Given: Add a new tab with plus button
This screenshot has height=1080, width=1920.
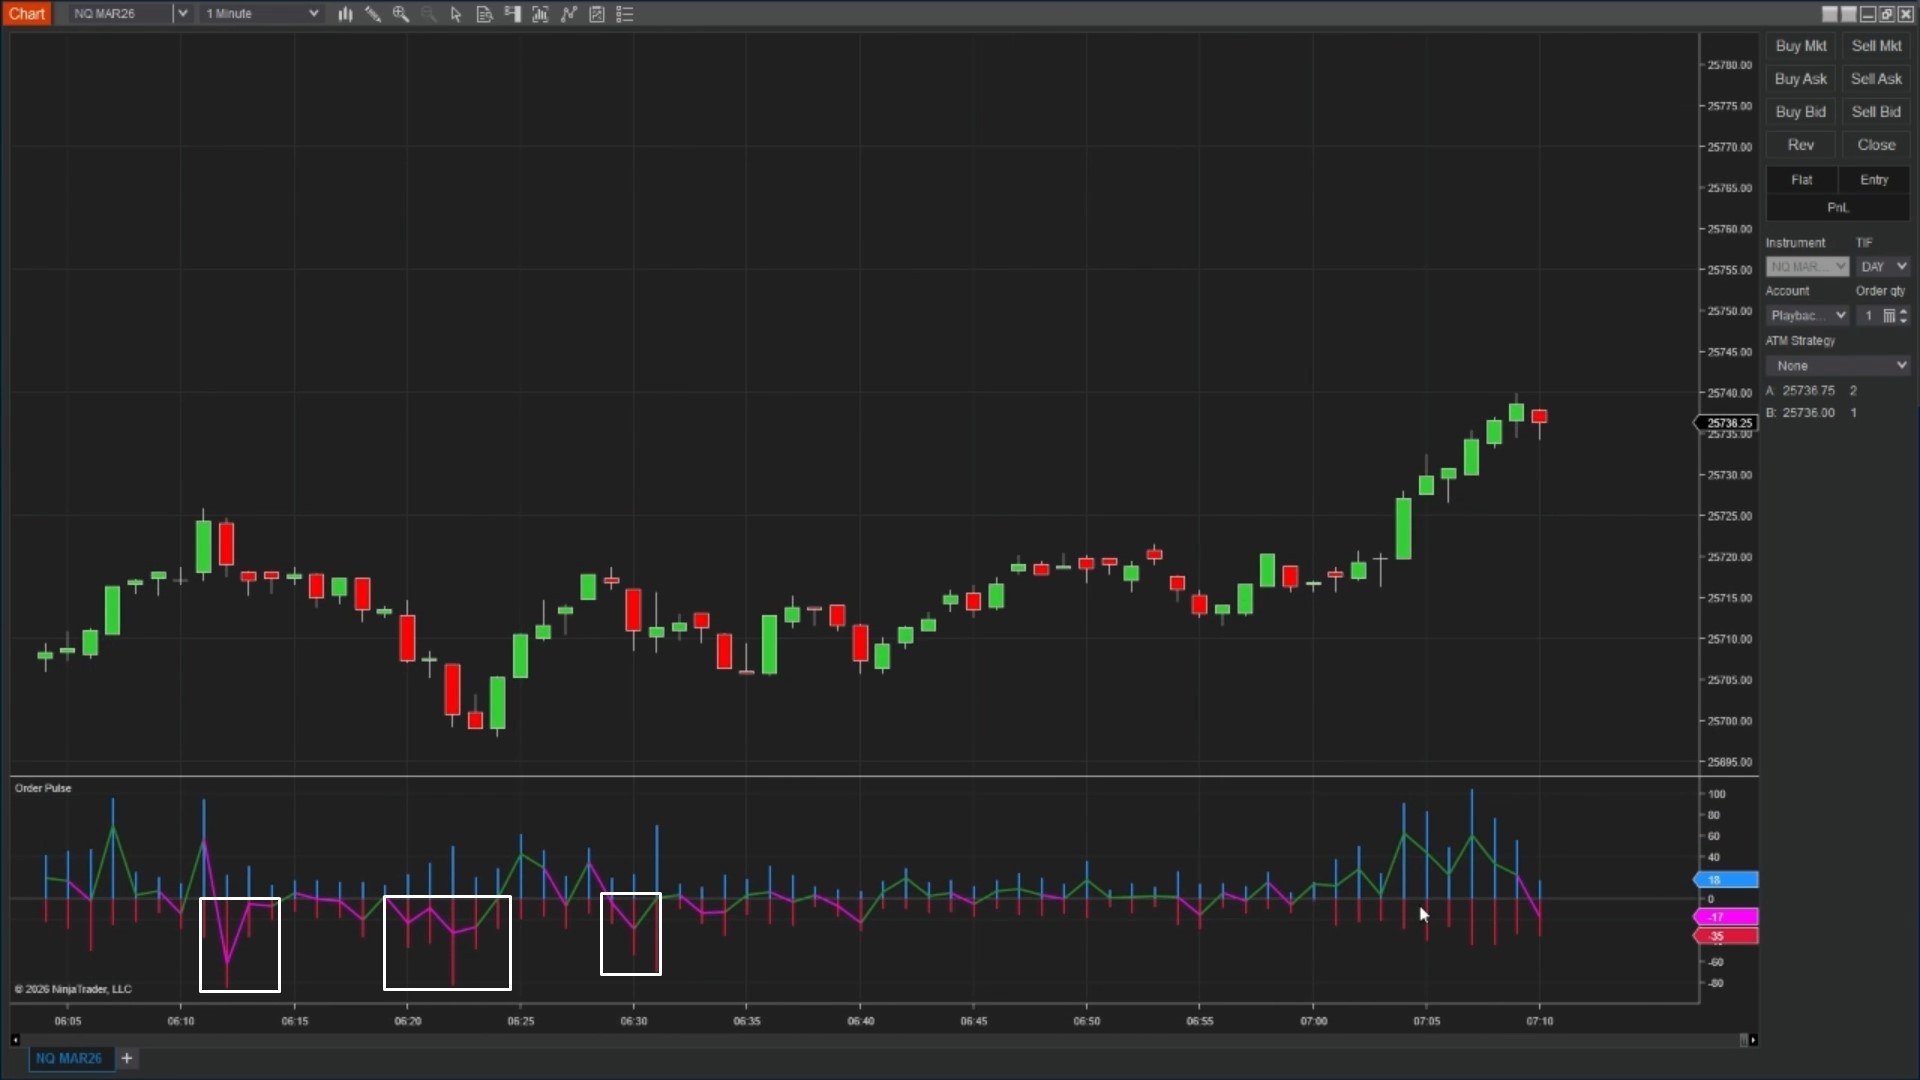Looking at the screenshot, I should tap(127, 1058).
